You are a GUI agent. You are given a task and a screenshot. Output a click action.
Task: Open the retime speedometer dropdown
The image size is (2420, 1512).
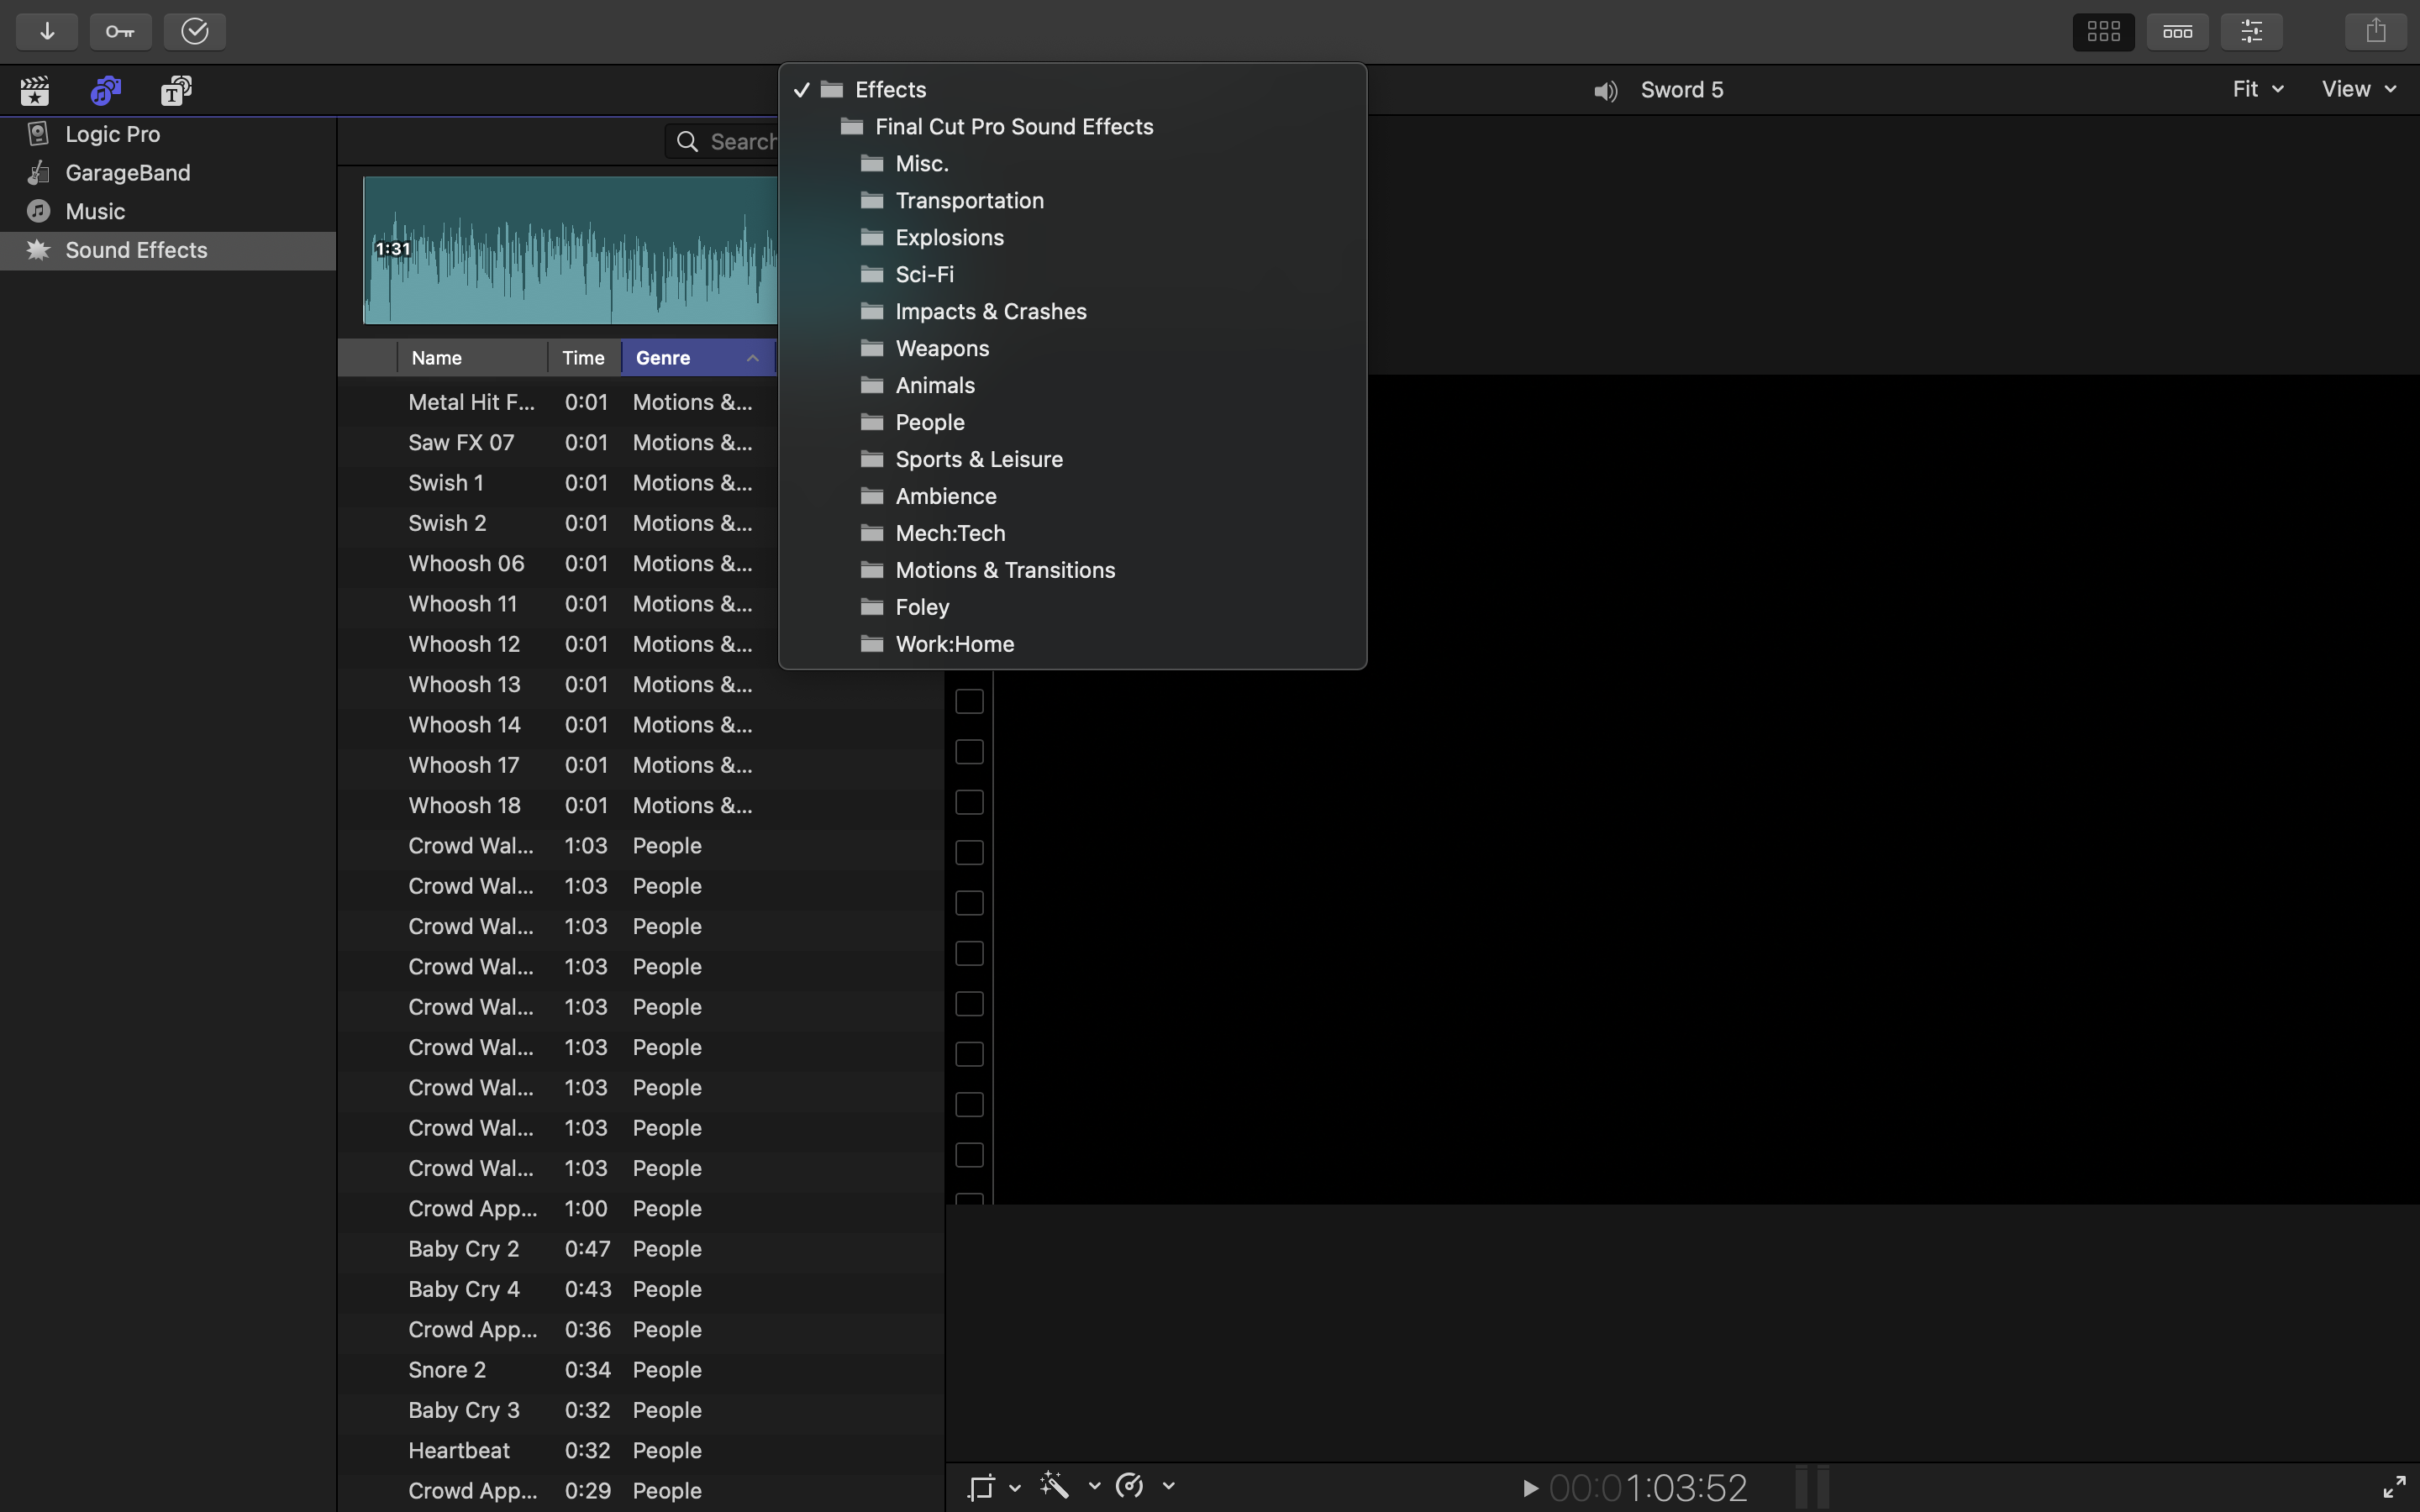click(1132, 1486)
